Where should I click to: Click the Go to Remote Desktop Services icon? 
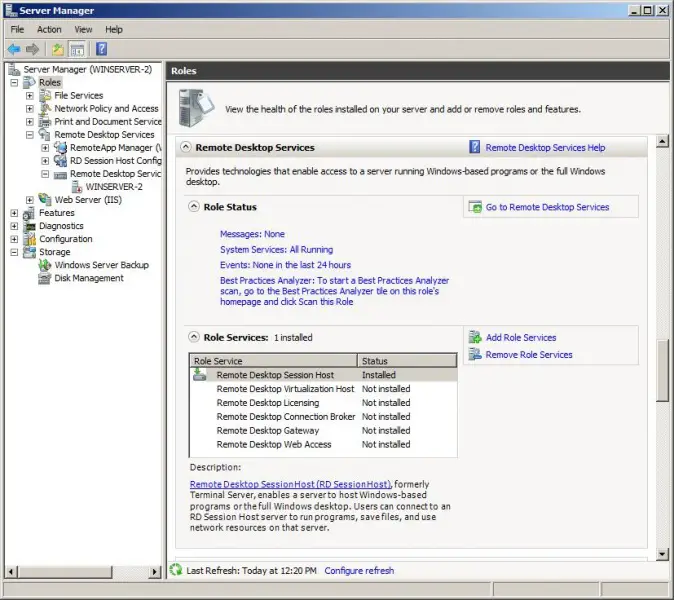475,207
